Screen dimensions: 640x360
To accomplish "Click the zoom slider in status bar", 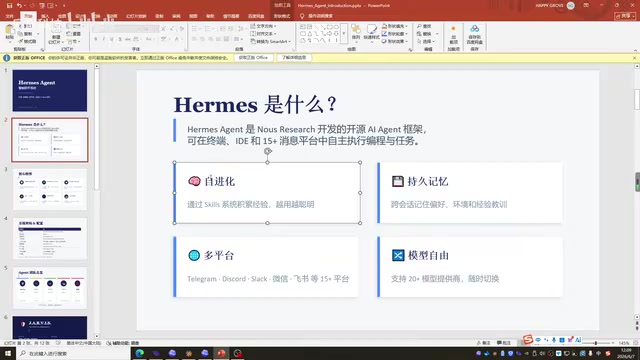I will click(x=596, y=343).
